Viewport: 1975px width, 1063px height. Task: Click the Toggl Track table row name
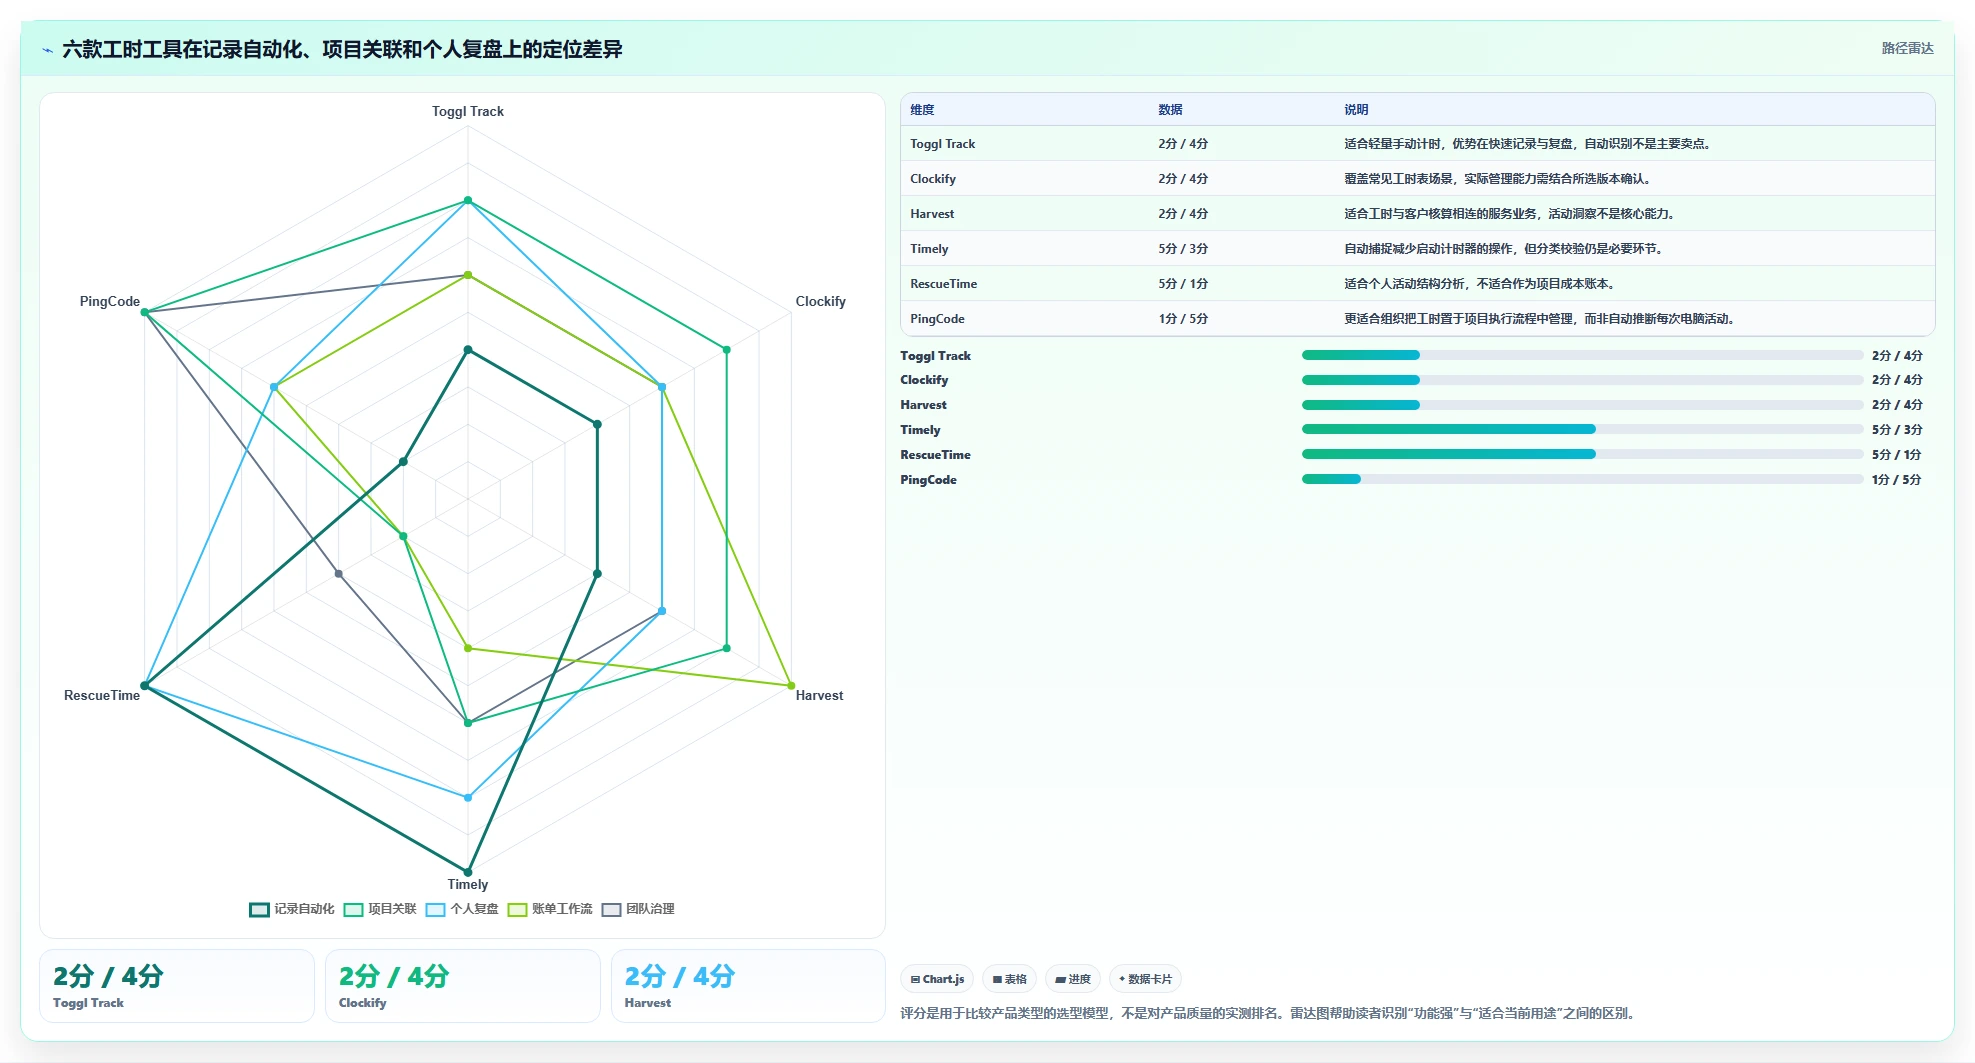942,144
